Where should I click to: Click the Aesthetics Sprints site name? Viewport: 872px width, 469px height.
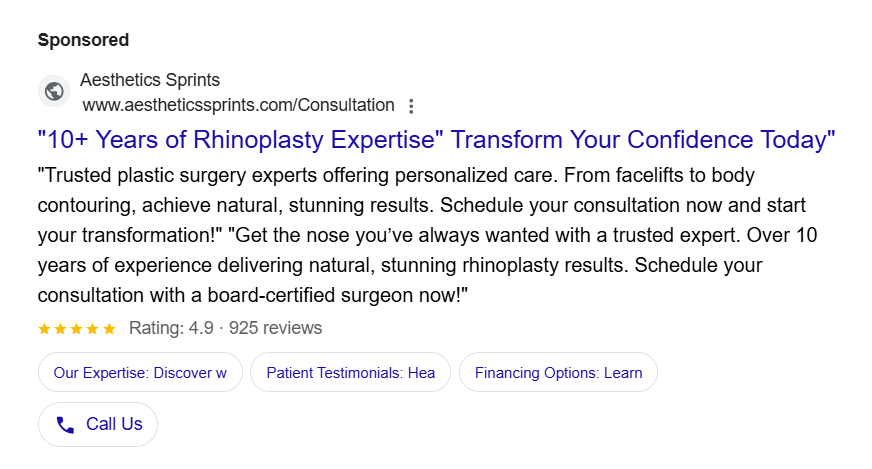[x=150, y=80]
